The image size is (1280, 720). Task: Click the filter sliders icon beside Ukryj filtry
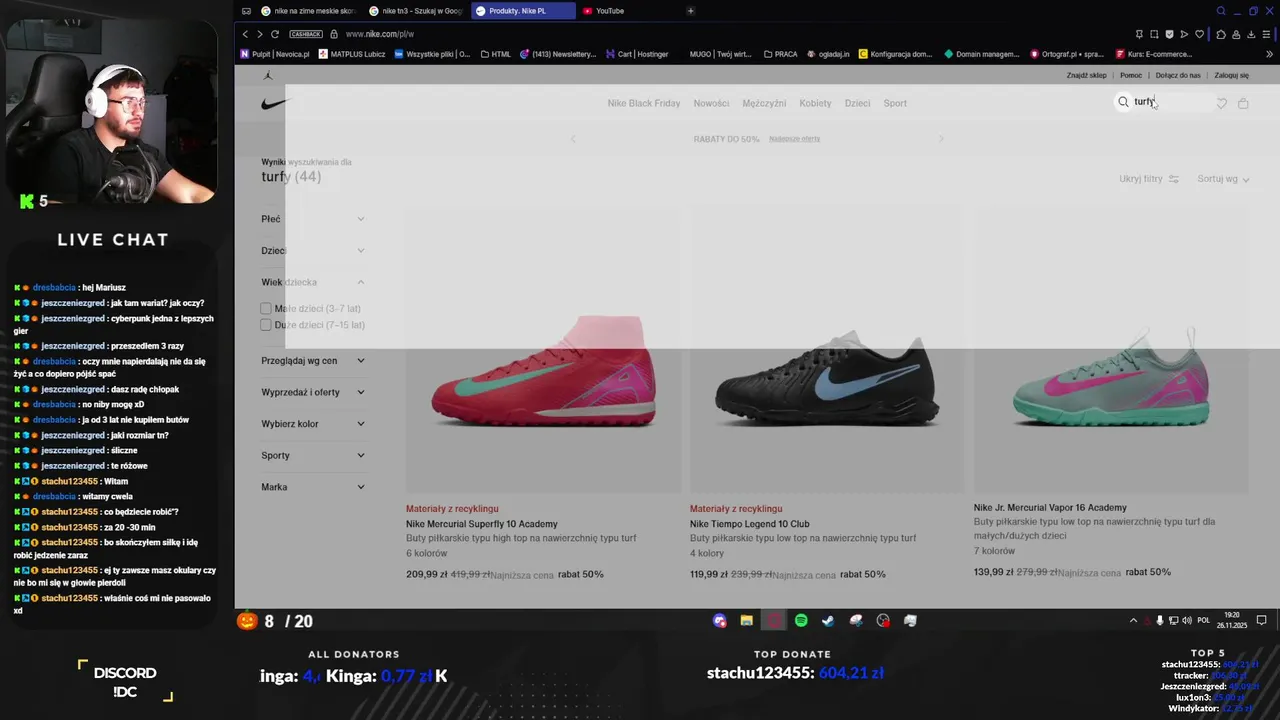click(1174, 179)
